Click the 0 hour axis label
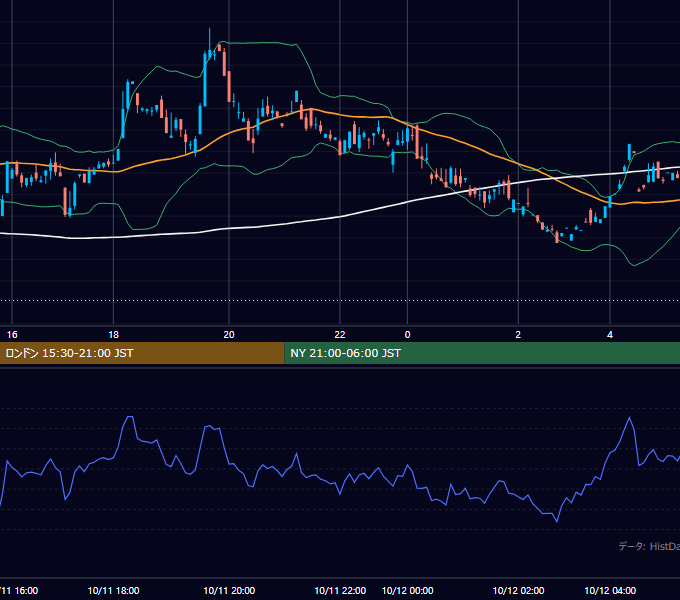Screen dimensions: 680x600 coord(407,335)
